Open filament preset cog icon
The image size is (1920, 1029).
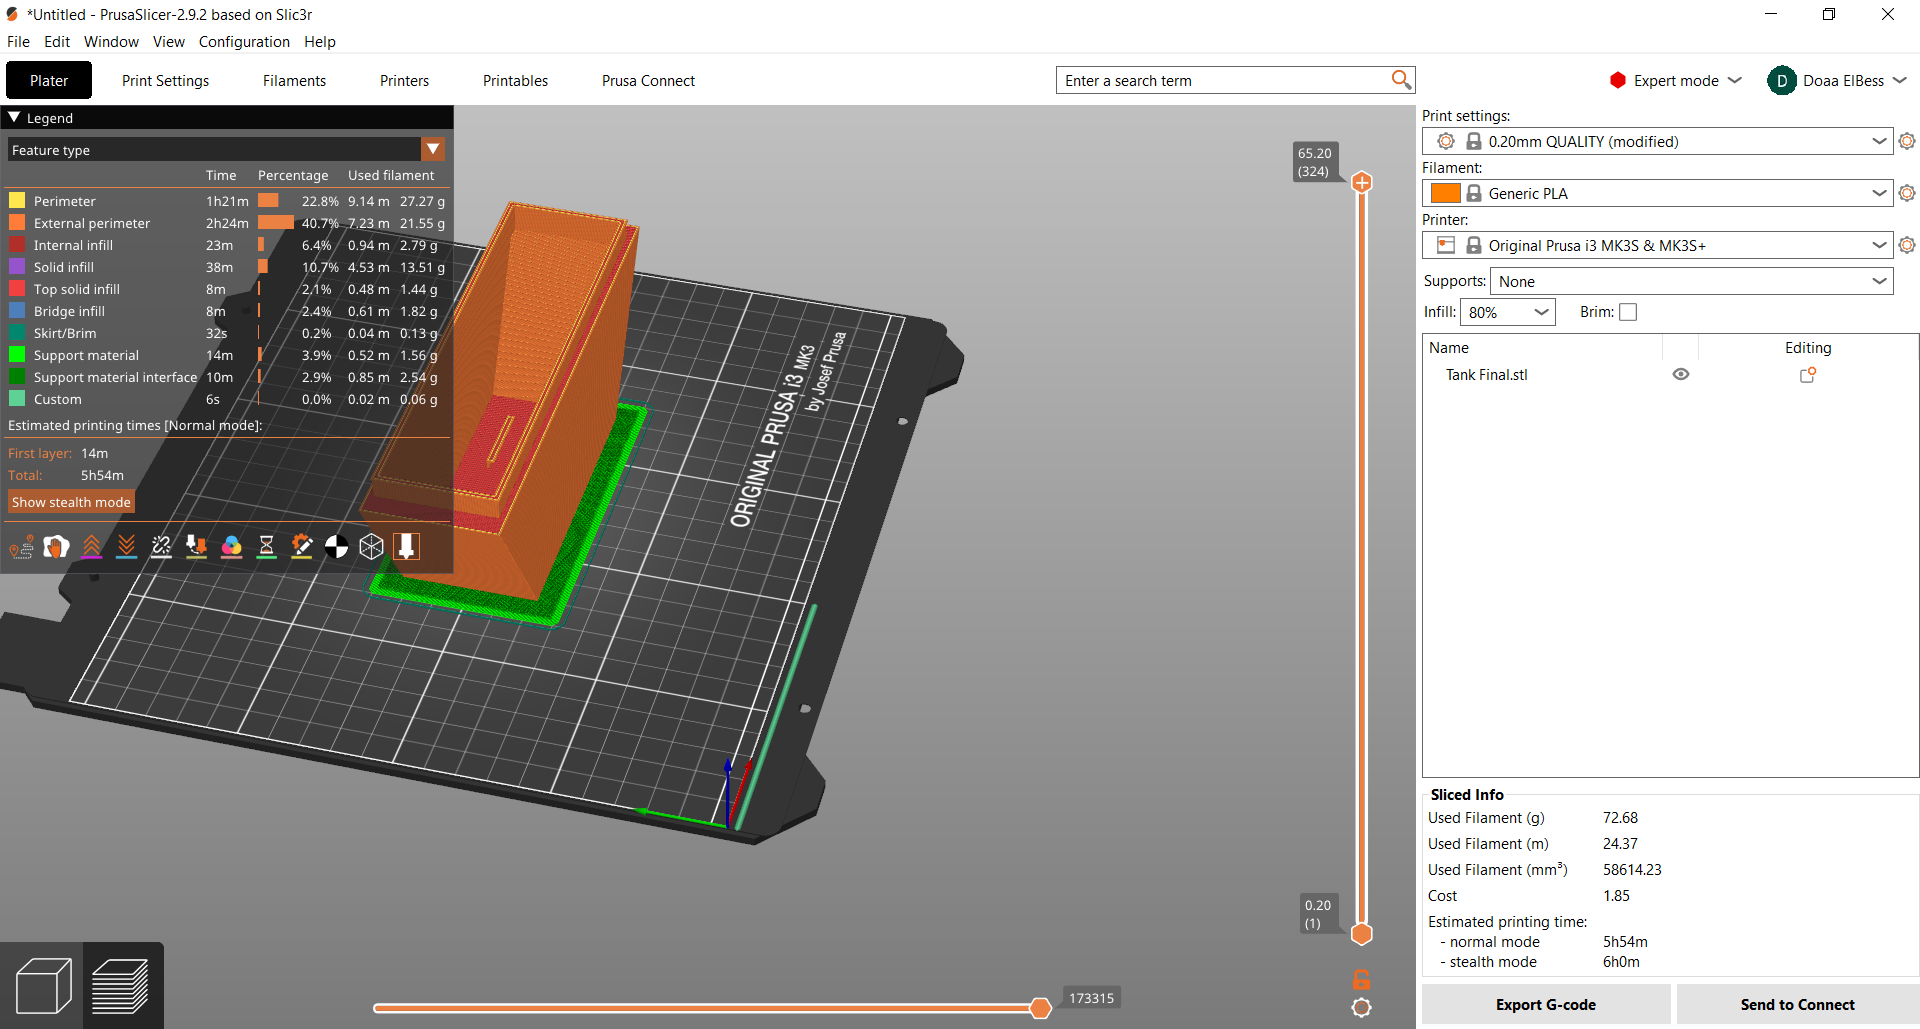click(x=1907, y=193)
